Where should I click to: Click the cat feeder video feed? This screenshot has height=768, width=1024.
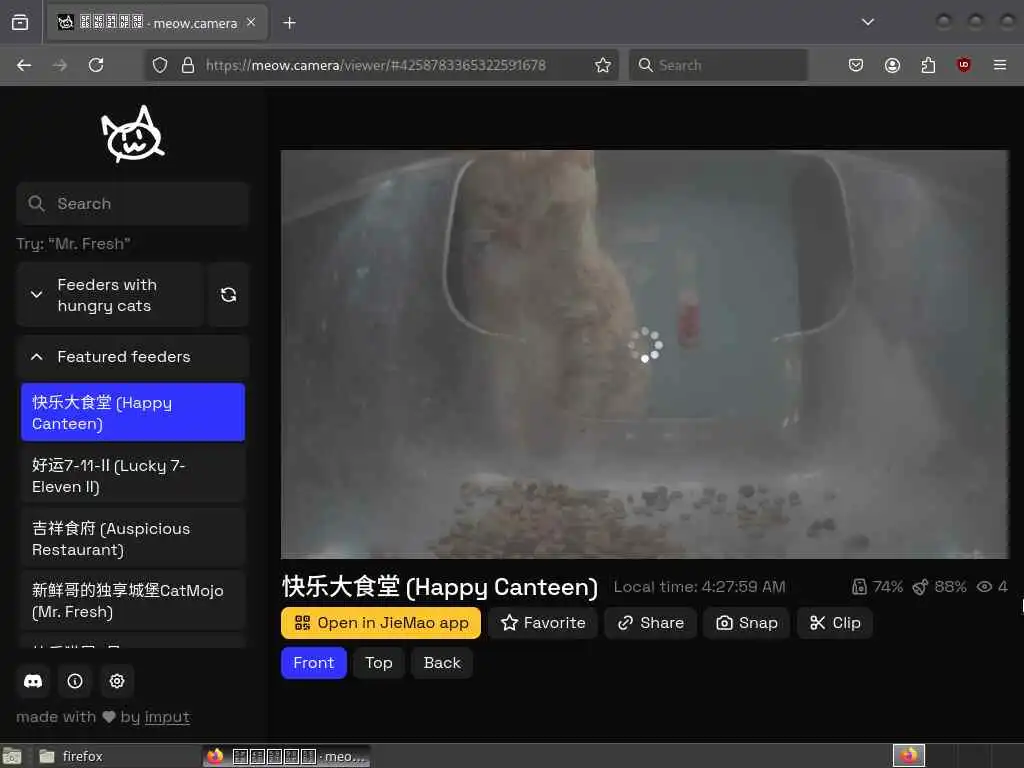(x=645, y=355)
